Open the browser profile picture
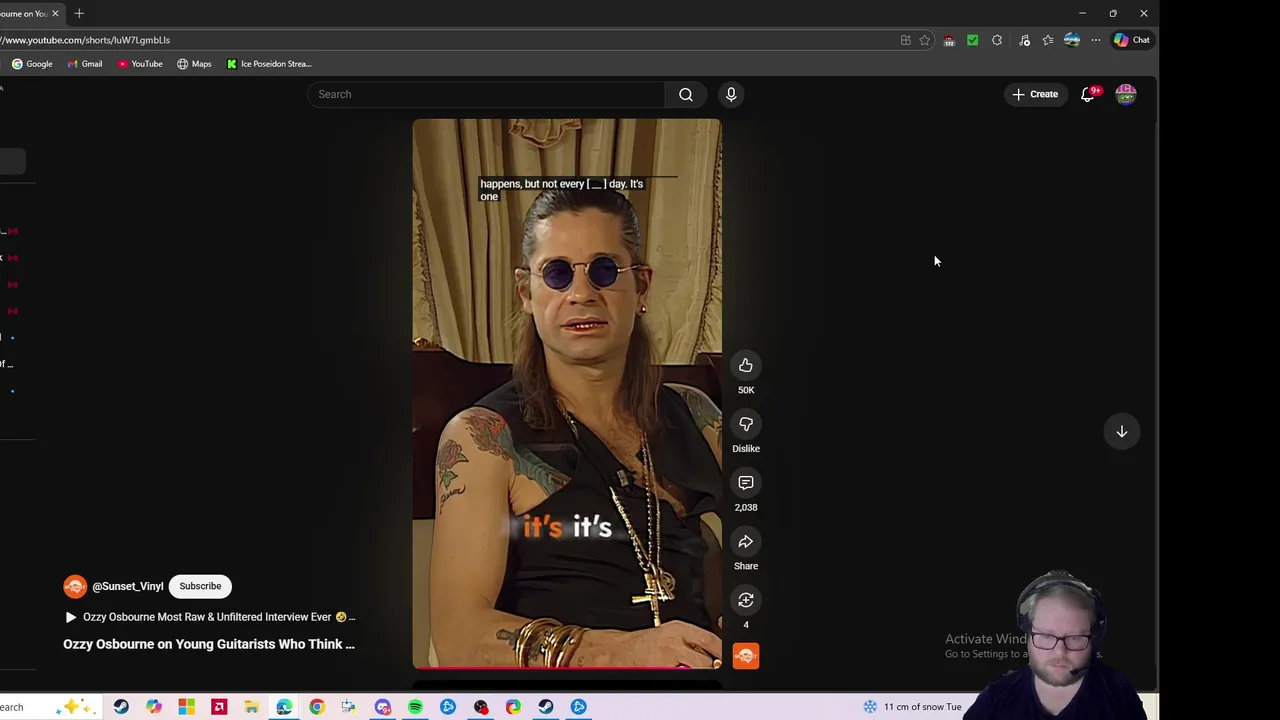Image resolution: width=1280 pixels, height=720 pixels. coord(1072,40)
